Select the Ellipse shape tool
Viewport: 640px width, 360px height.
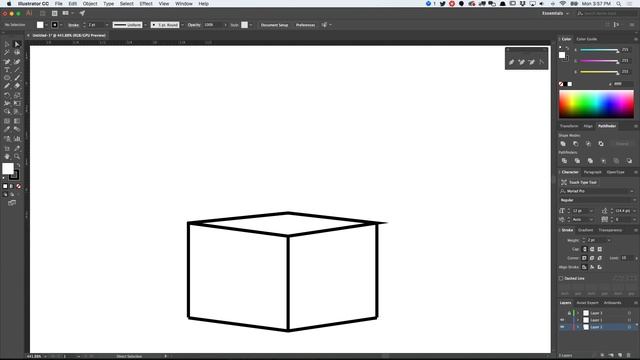tap(7, 78)
